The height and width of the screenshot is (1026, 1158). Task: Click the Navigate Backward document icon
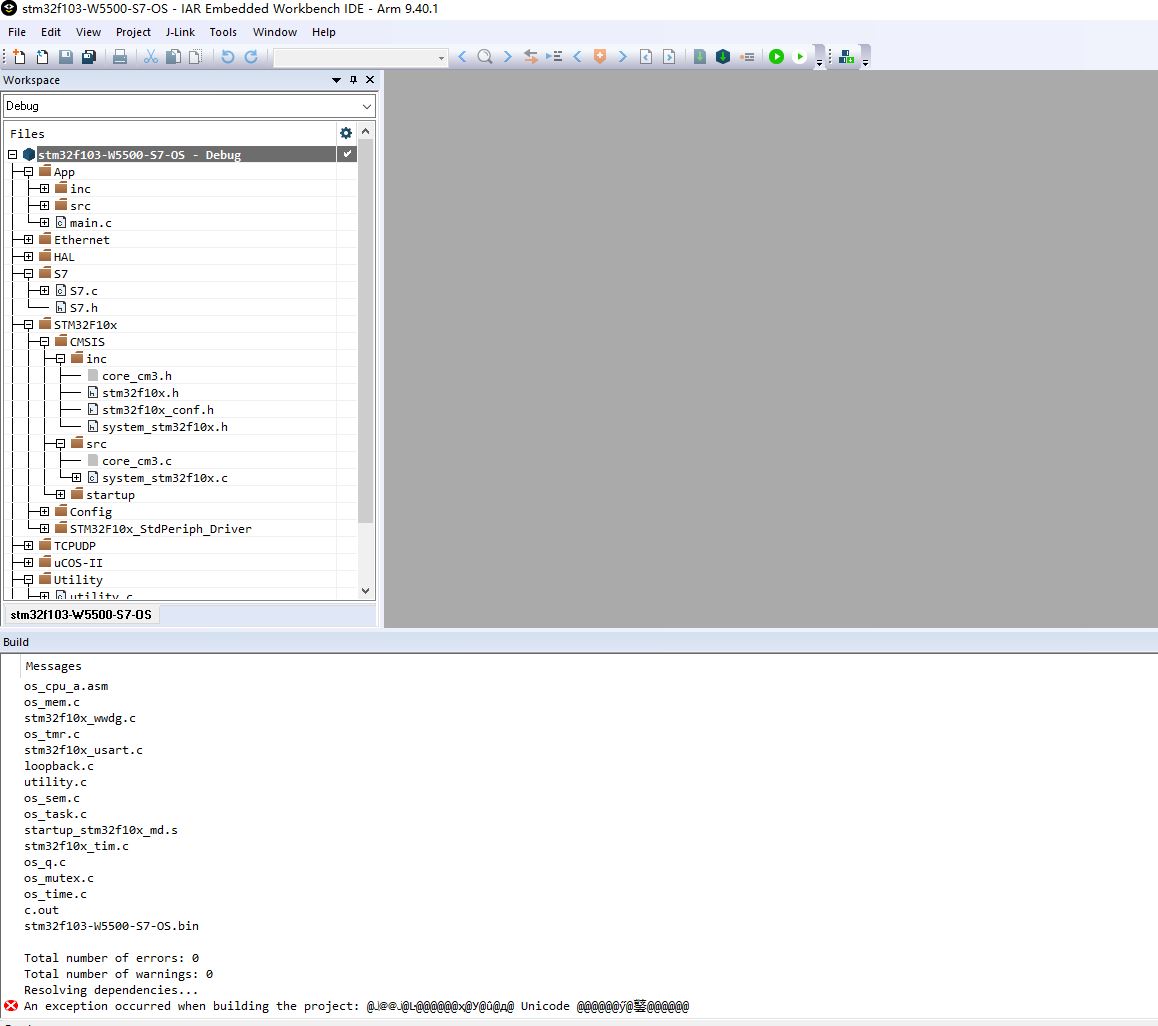pos(645,57)
